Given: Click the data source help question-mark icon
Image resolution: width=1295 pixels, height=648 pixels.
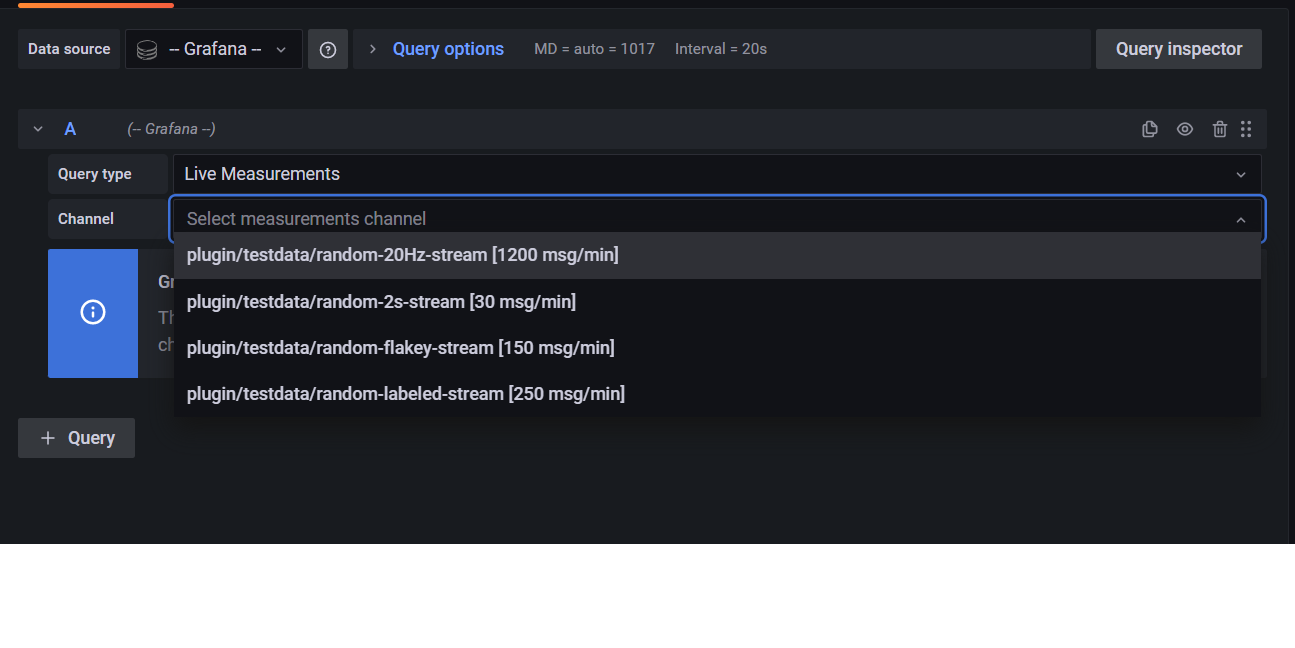Looking at the screenshot, I should coord(328,49).
